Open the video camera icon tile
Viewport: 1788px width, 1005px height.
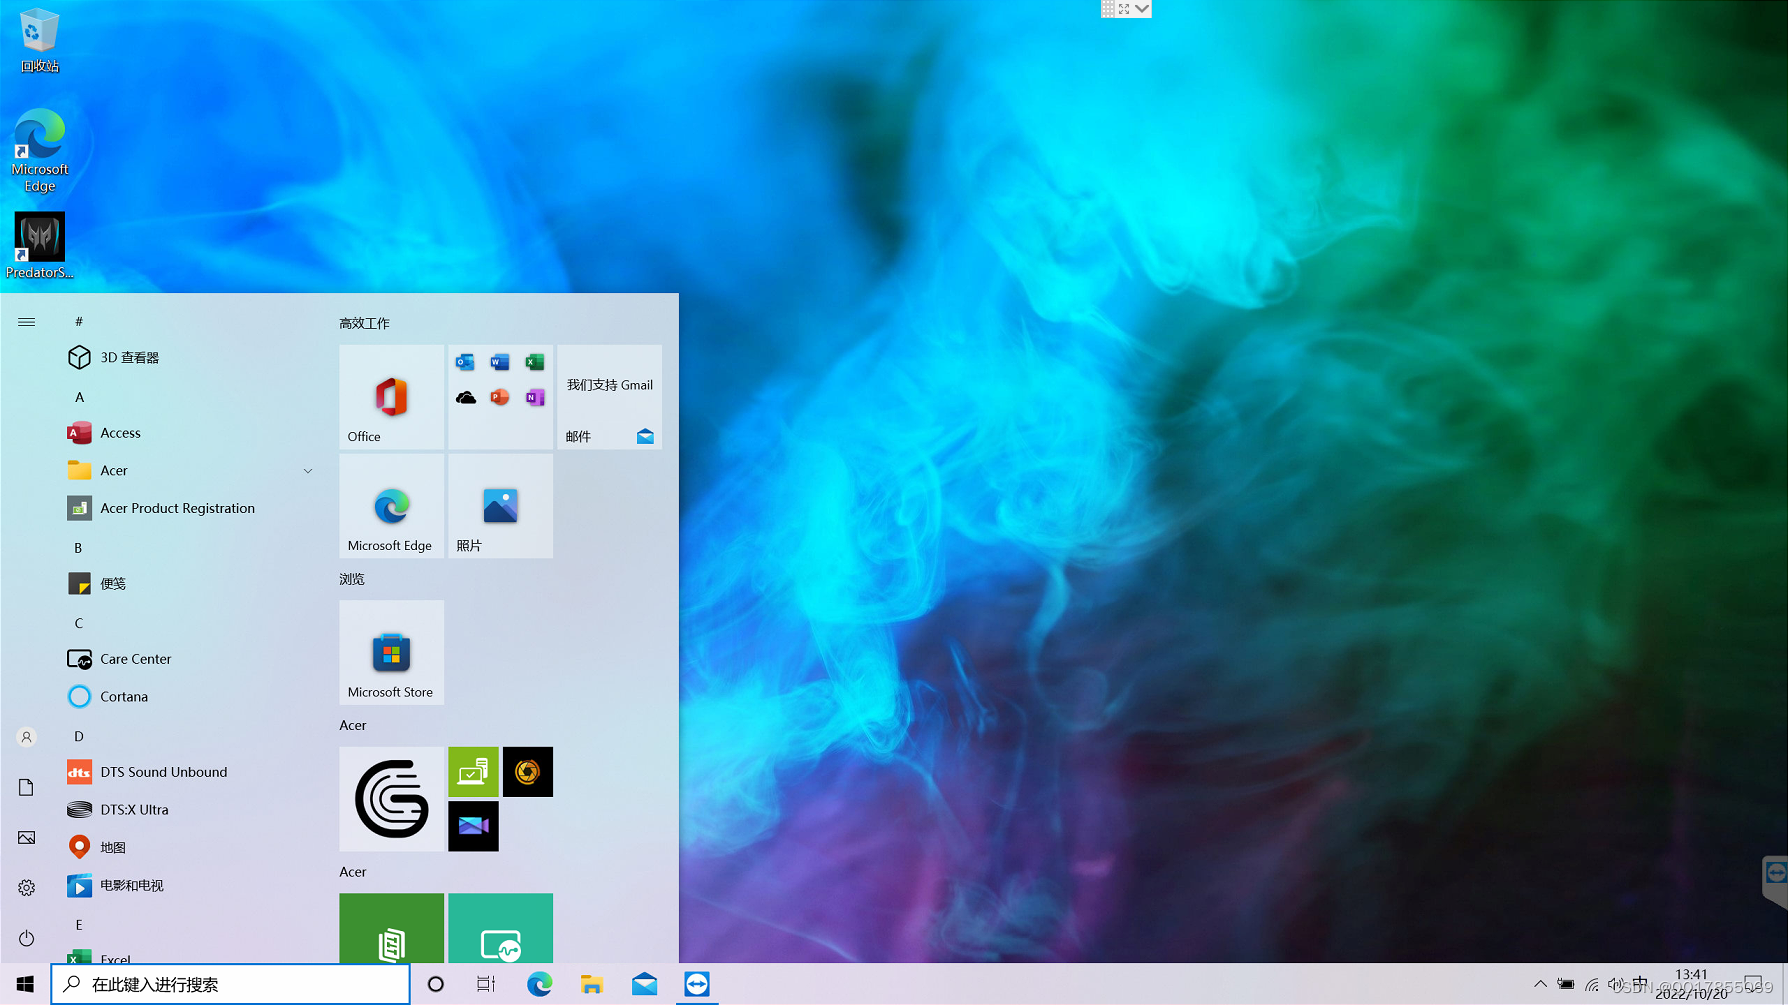[473, 826]
